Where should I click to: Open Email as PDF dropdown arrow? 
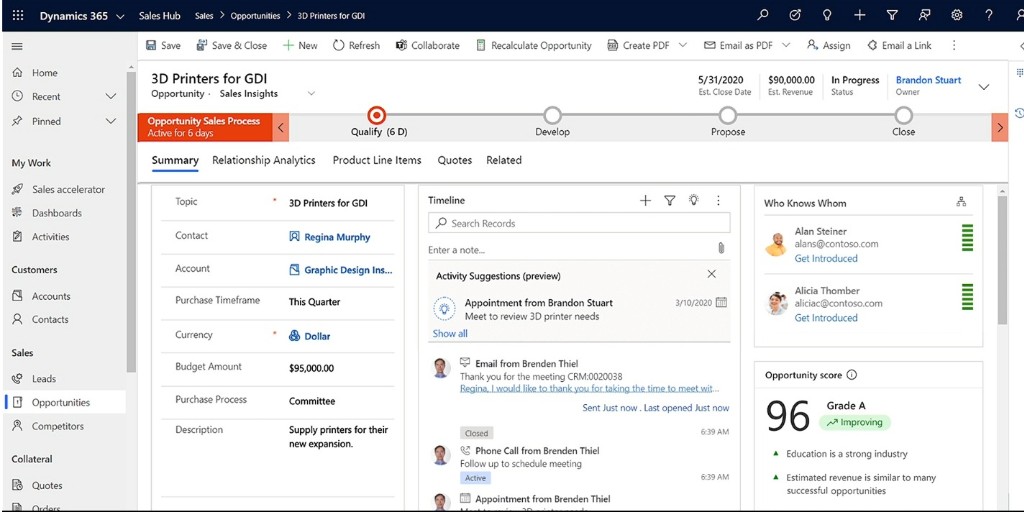(x=786, y=45)
